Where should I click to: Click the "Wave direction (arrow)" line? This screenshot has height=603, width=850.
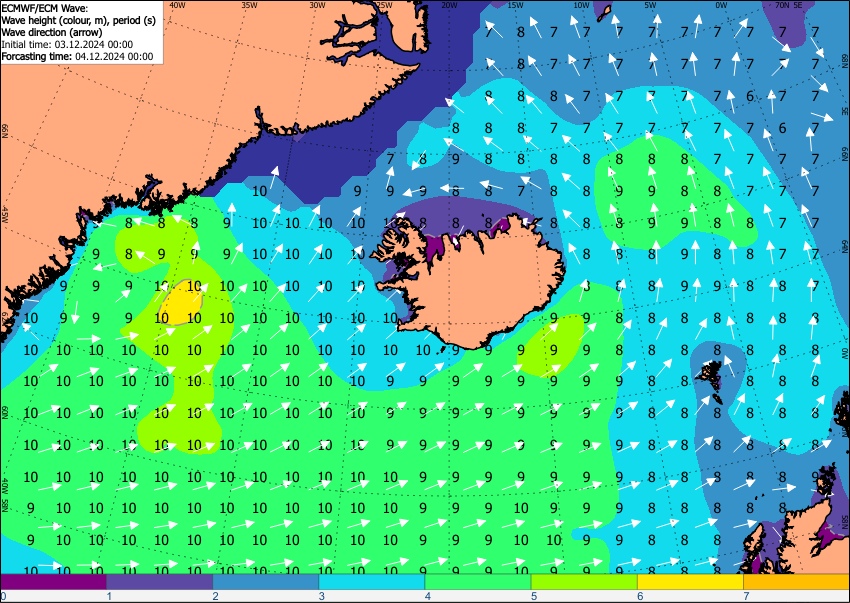pos(52,32)
